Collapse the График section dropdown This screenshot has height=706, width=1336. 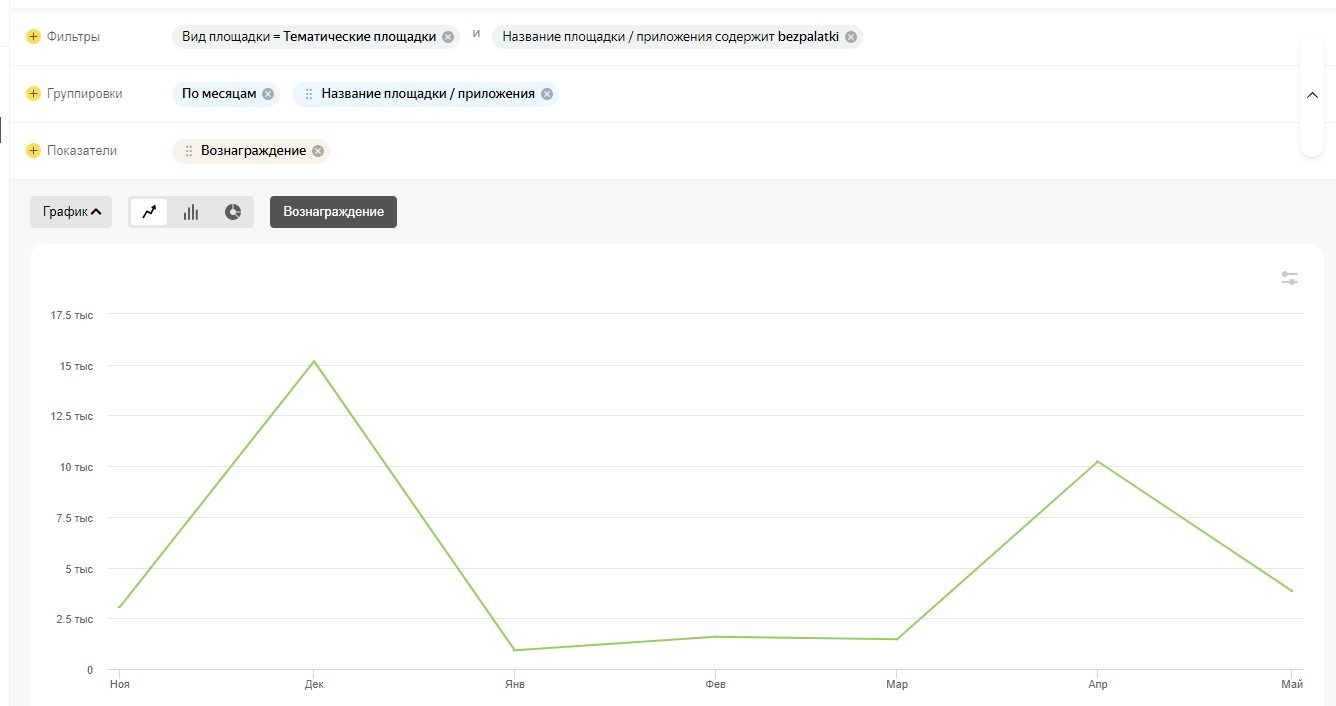[71, 212]
